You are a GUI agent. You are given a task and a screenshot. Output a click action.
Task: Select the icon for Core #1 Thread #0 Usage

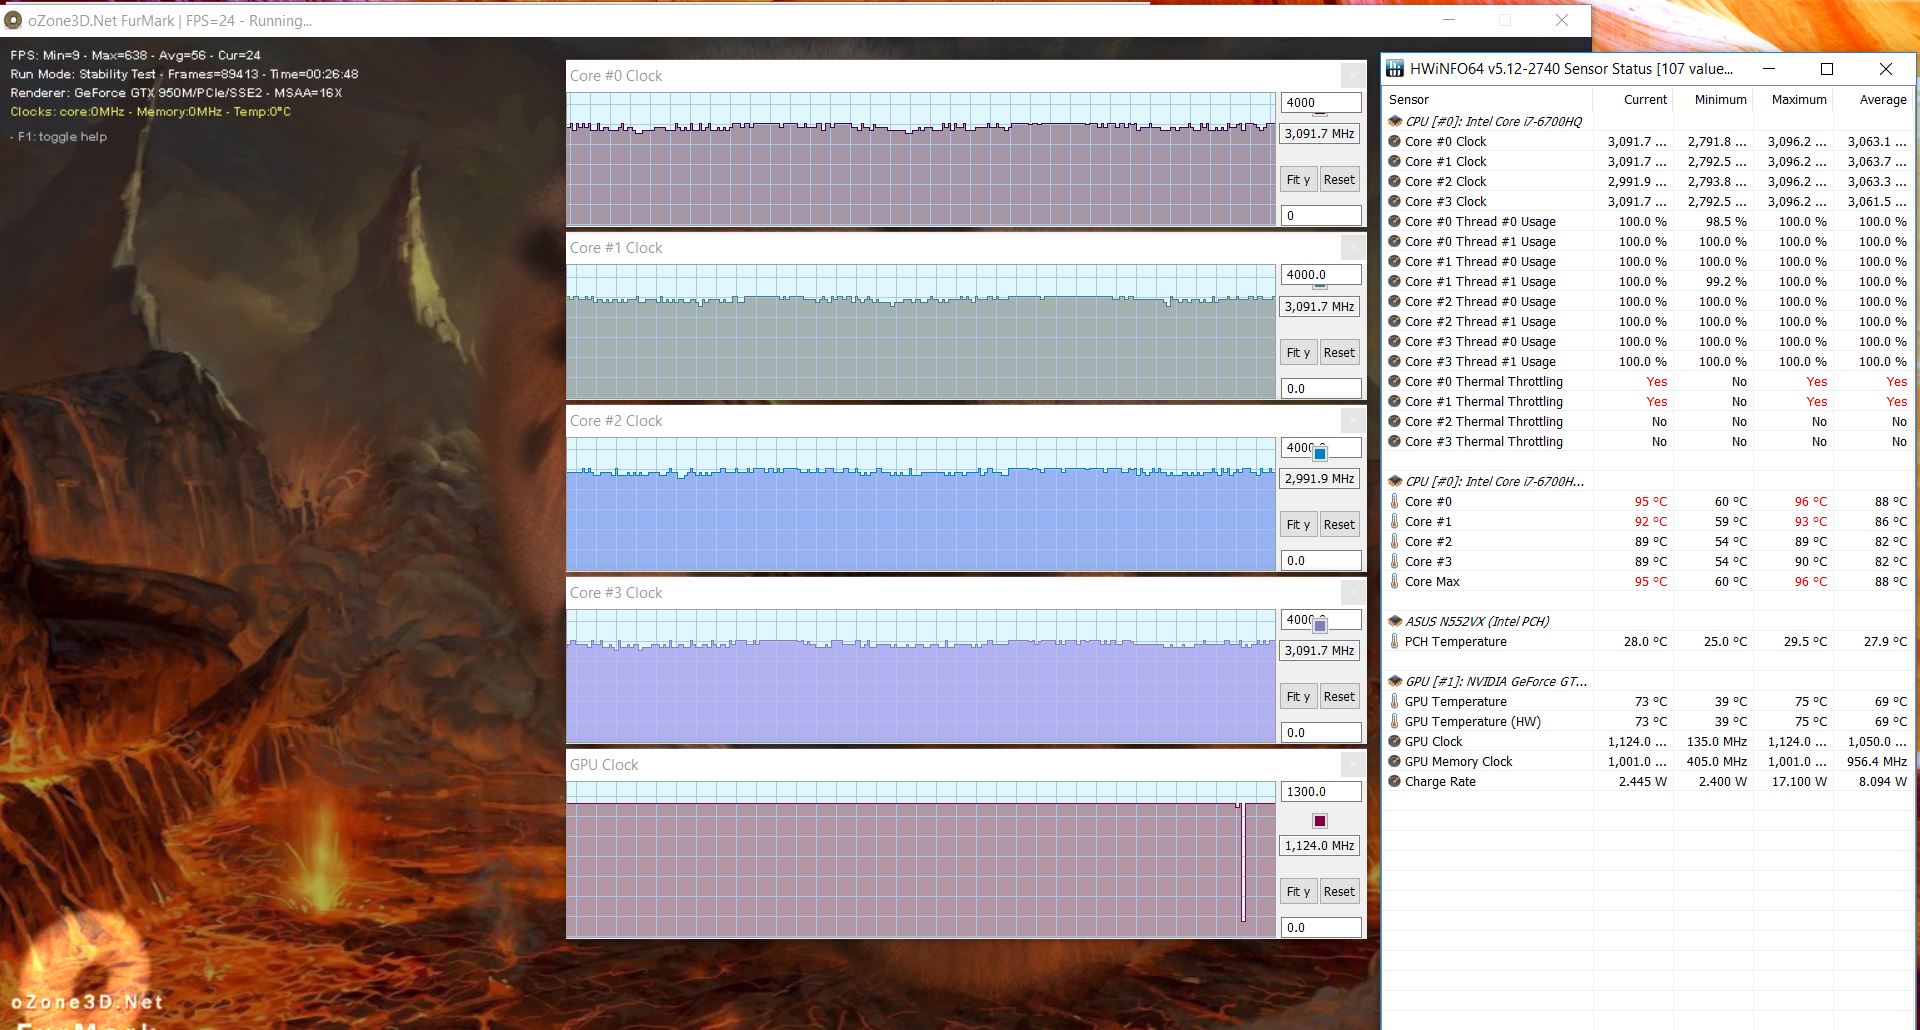click(1395, 261)
